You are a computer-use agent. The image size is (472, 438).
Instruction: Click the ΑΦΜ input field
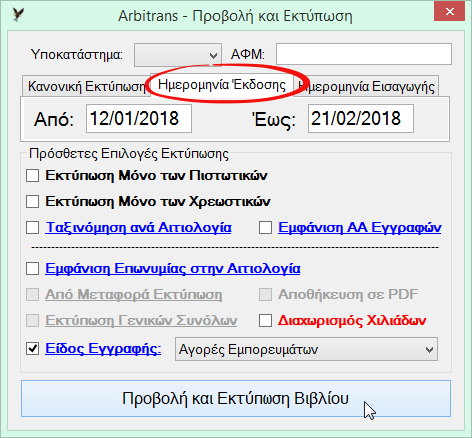pos(364,54)
